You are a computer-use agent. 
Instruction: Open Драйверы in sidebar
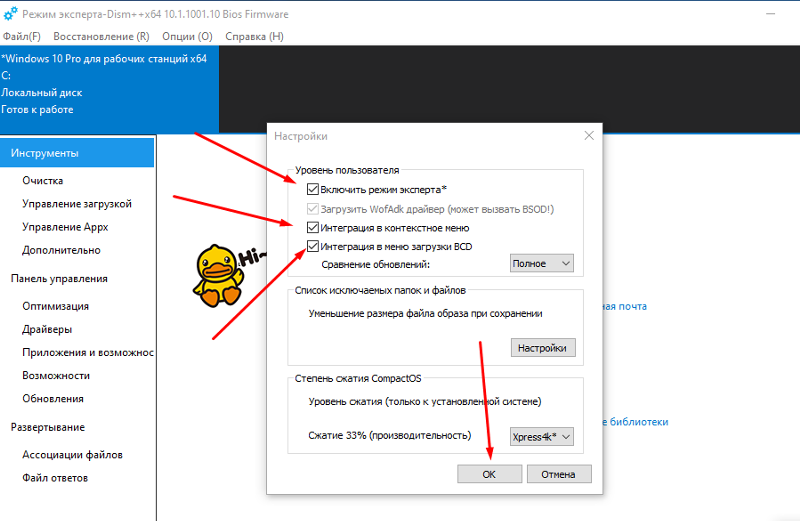47,329
